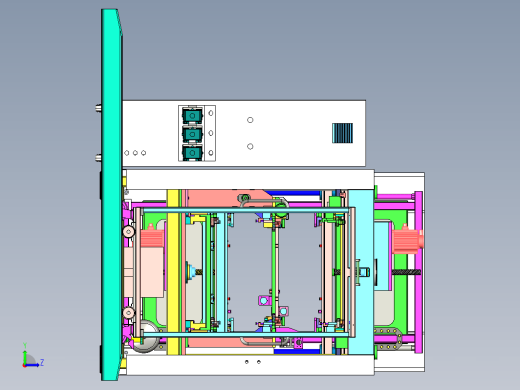The height and width of the screenshot is (390, 520).
Task: Select the cable chain with yellow links
Action: pyautogui.click(x=389, y=339)
